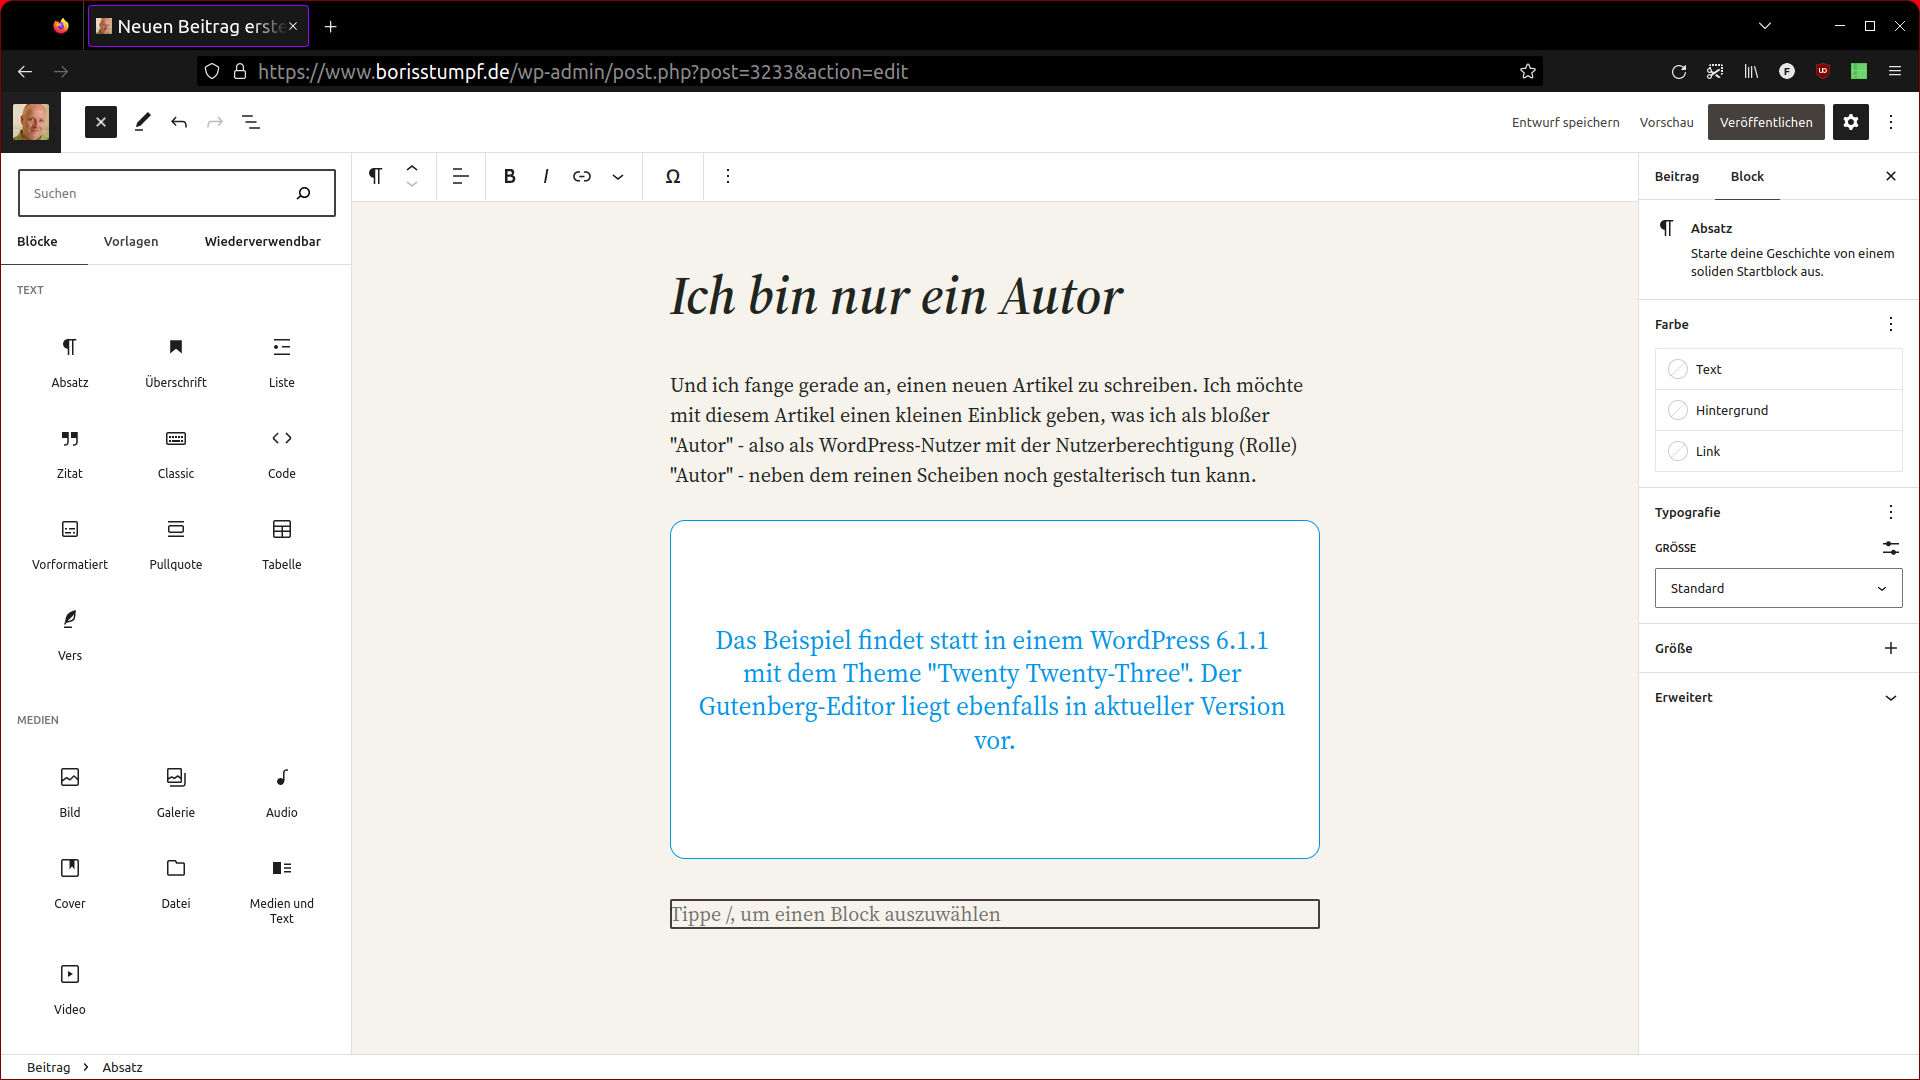
Task: Insert a Vorformatiert block
Action: (70, 545)
